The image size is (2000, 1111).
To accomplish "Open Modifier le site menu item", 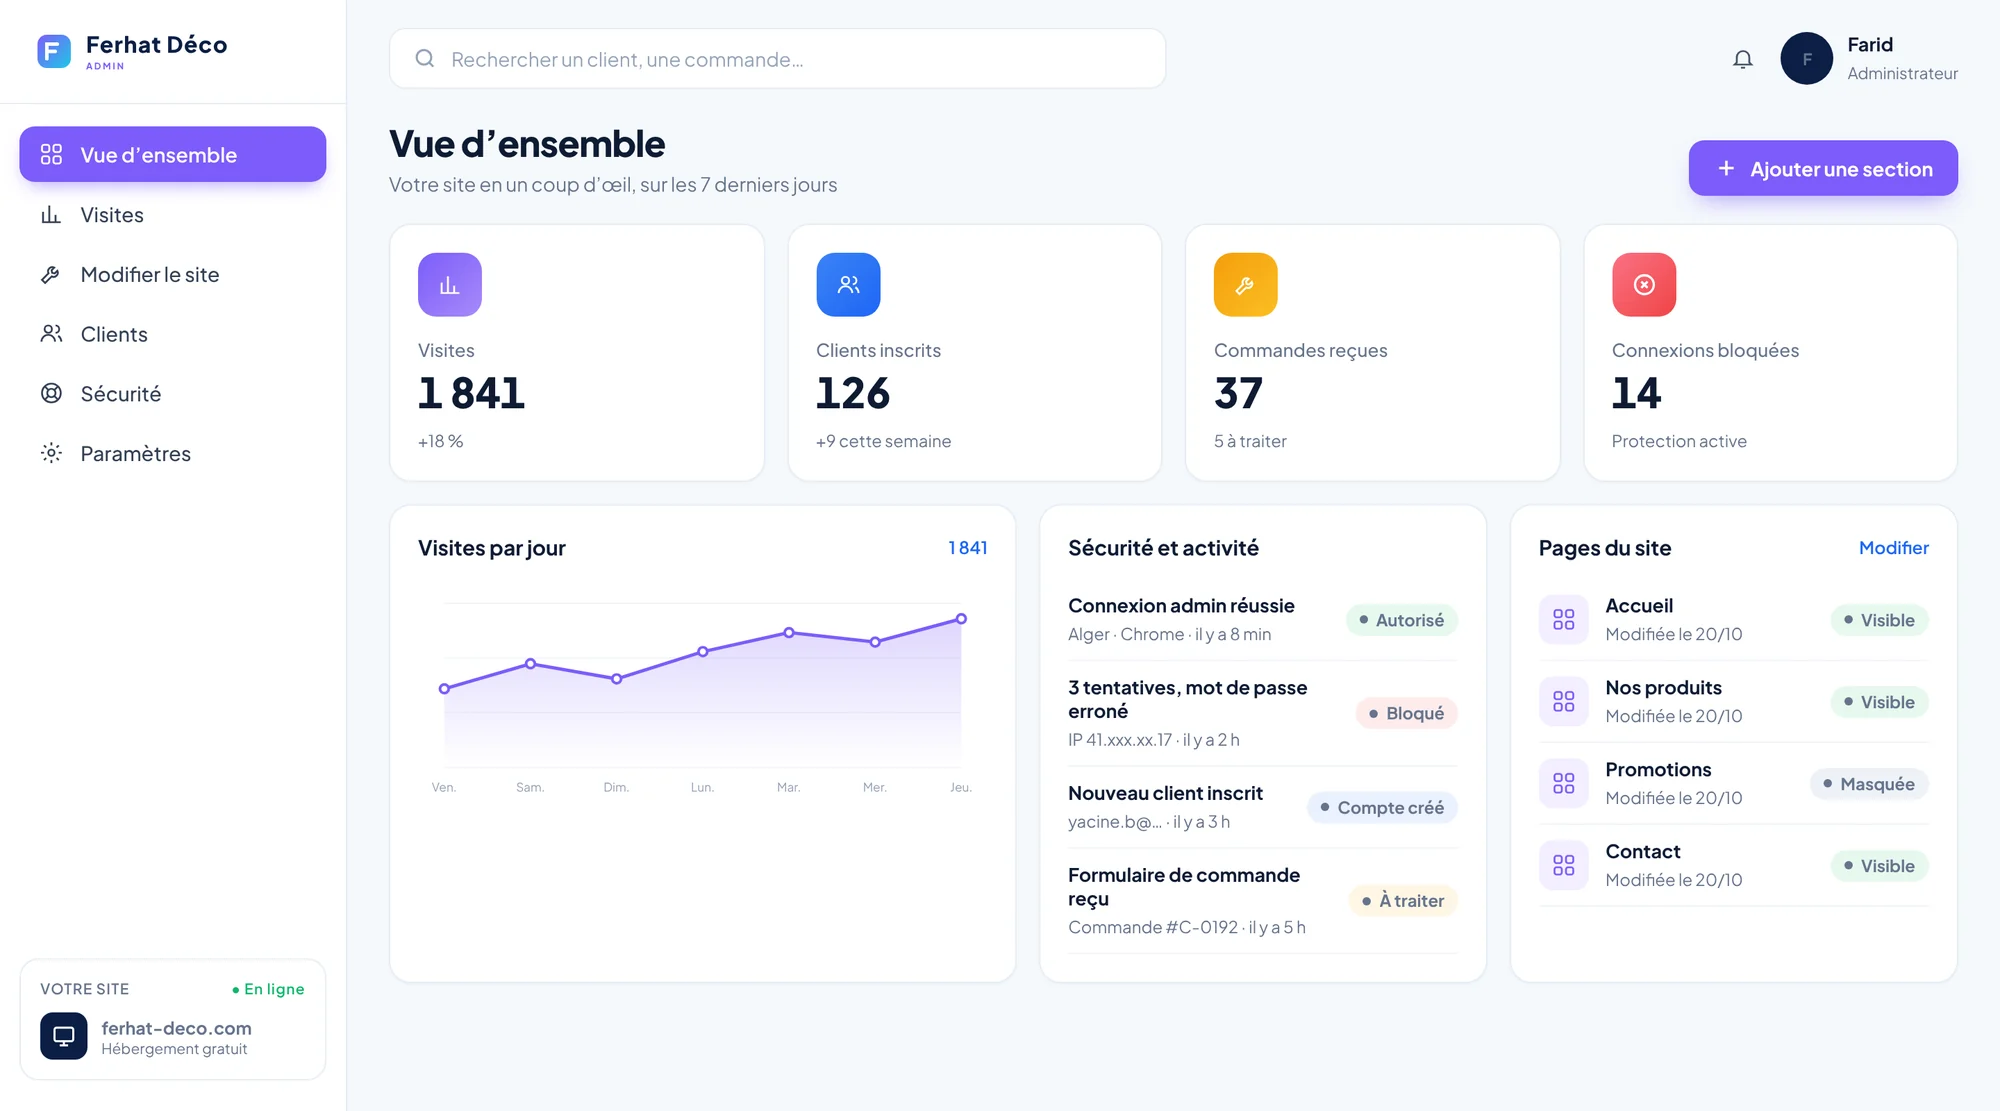I will (x=173, y=274).
